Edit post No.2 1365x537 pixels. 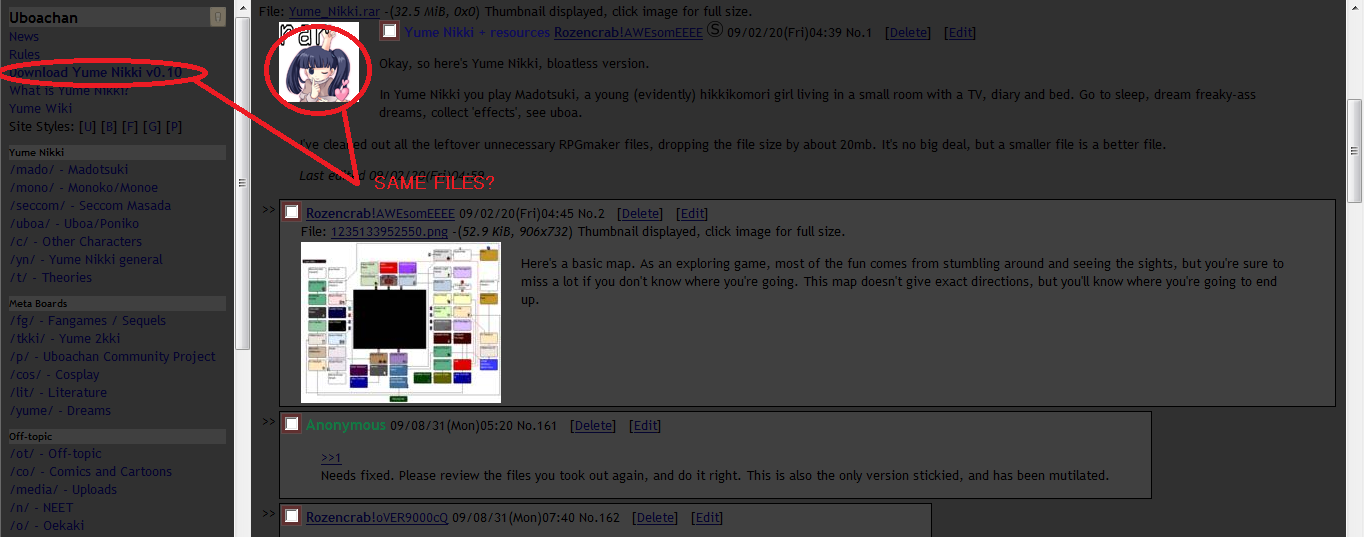pos(692,214)
